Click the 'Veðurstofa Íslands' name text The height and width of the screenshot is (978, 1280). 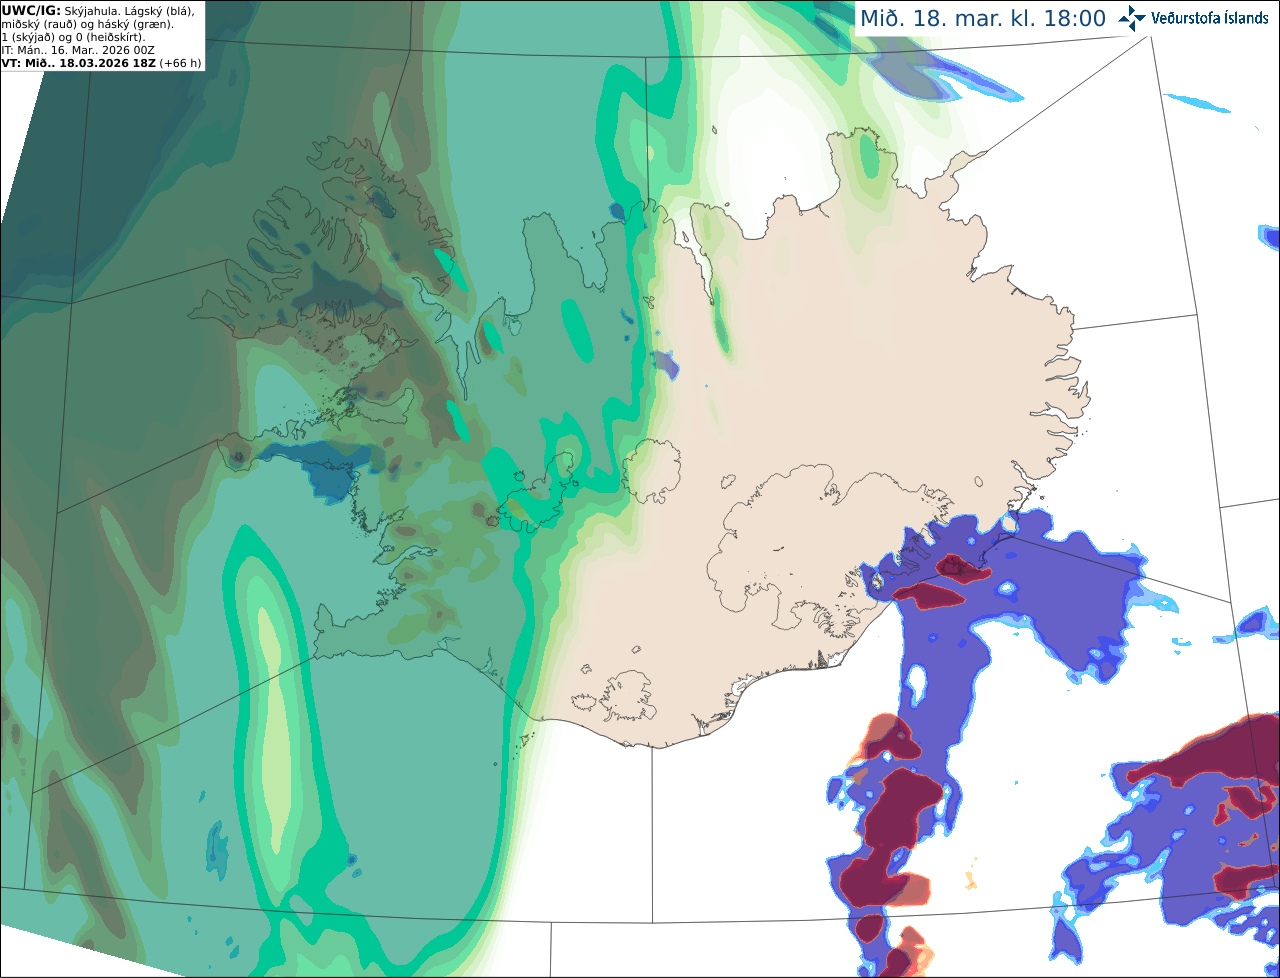[x=1210, y=18]
